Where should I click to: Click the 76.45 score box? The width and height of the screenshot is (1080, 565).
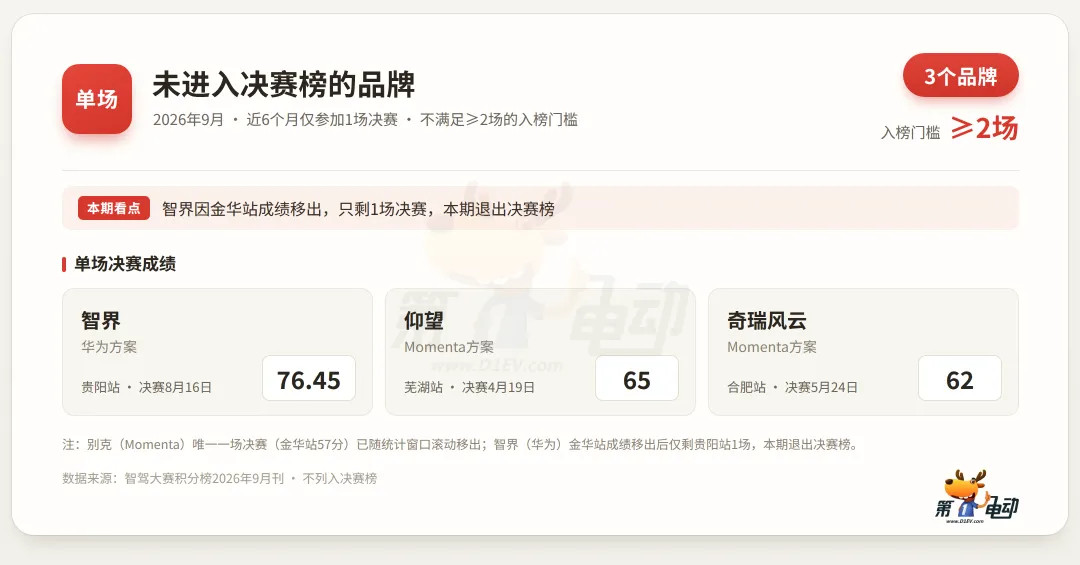tap(309, 378)
